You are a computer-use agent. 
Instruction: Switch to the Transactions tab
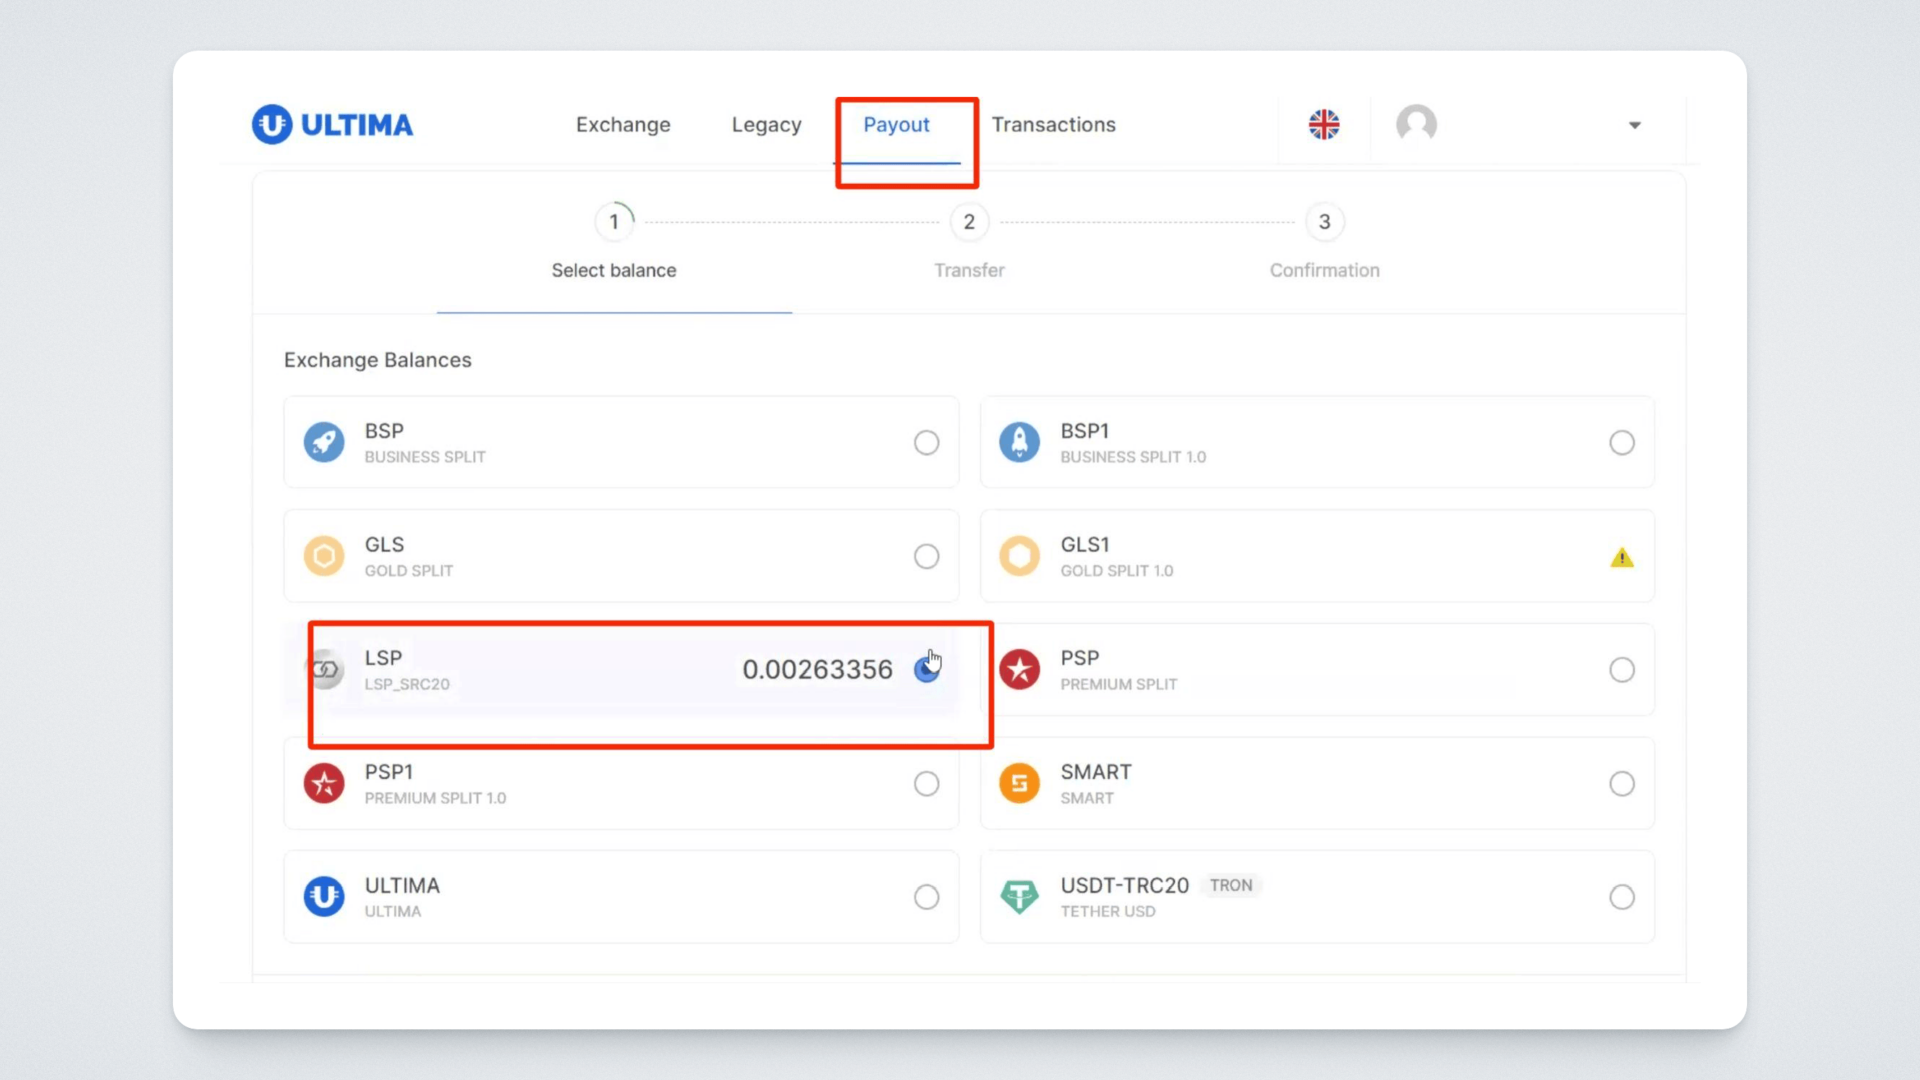pyautogui.click(x=1053, y=125)
